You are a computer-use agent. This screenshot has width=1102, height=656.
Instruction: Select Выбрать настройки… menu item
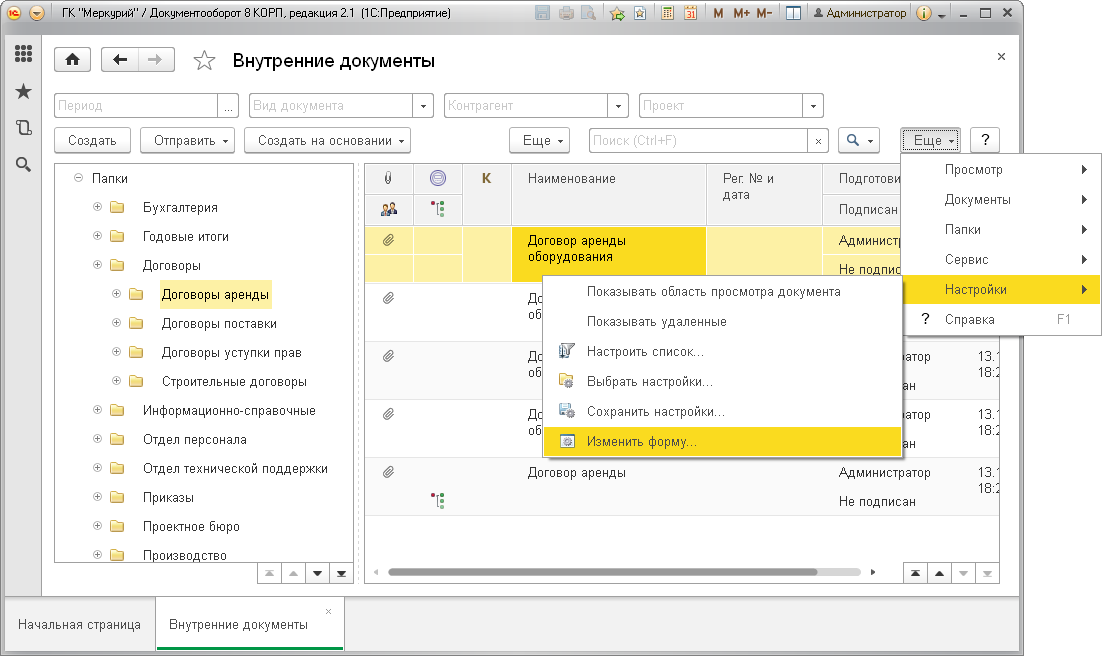(722, 381)
